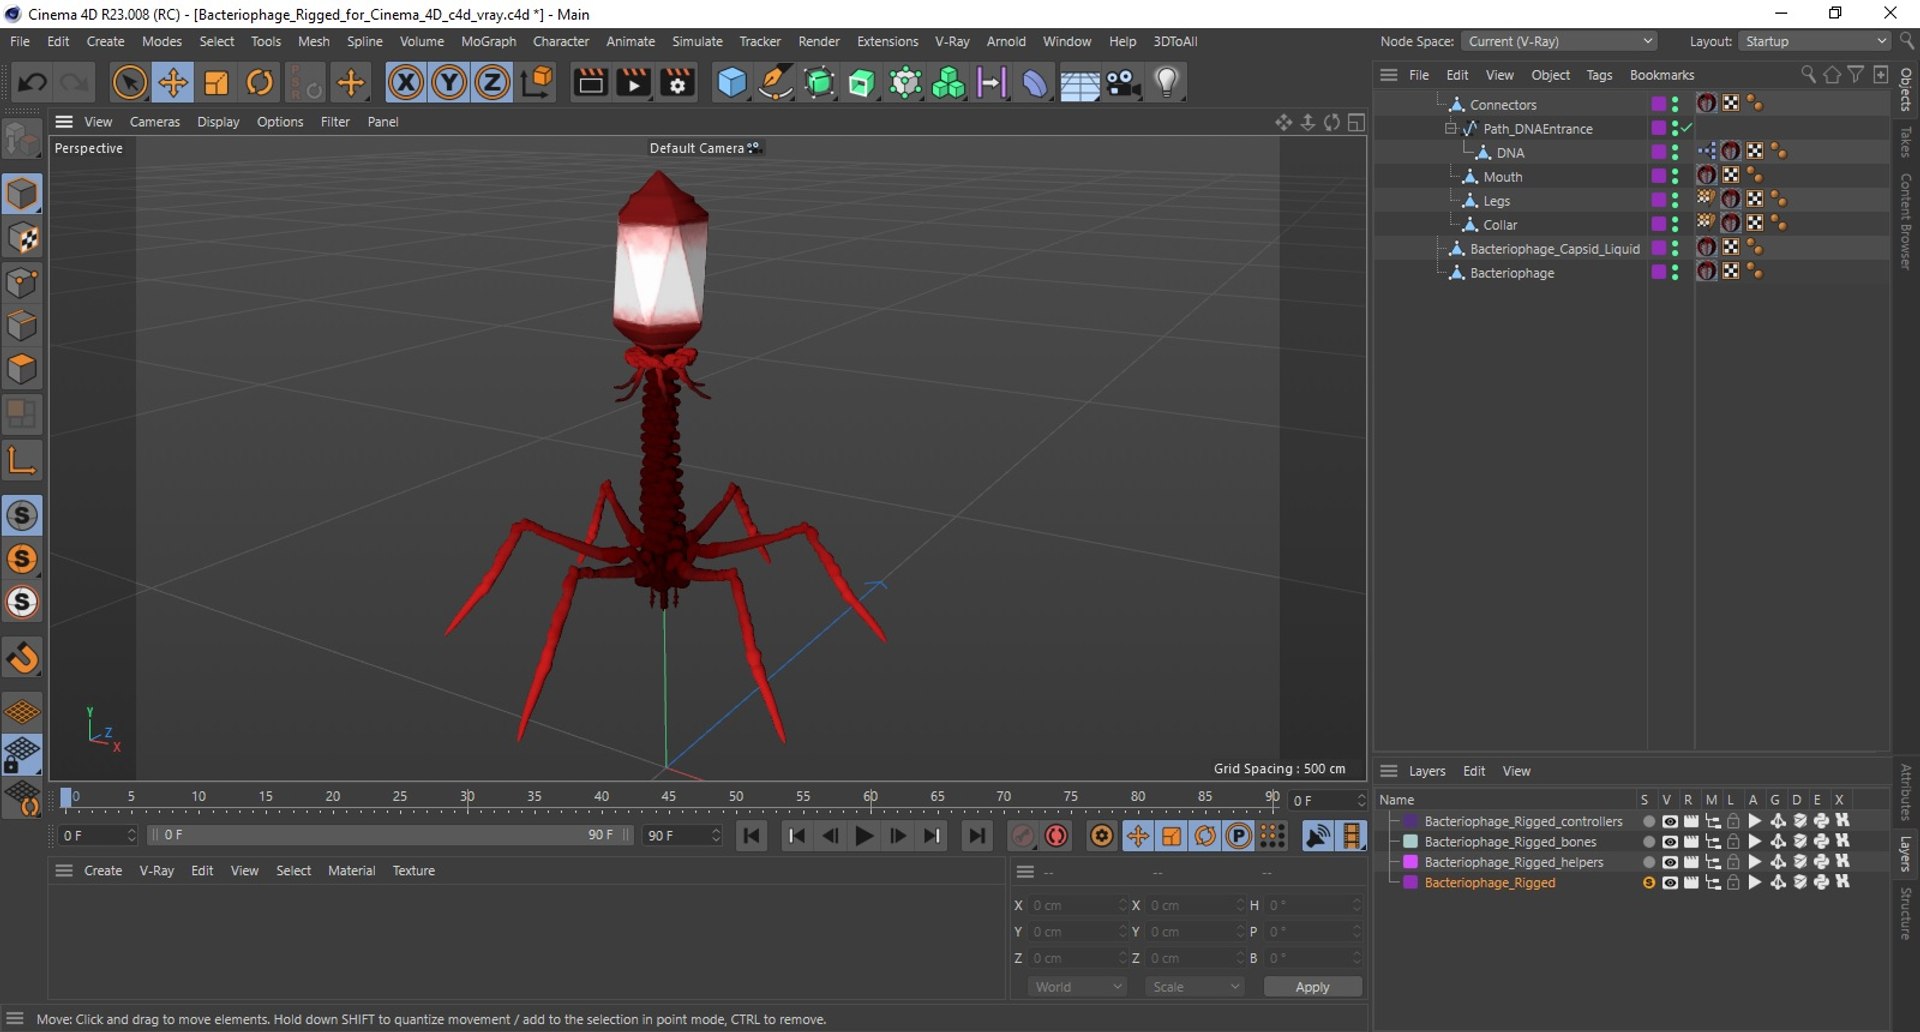Toggle visibility of Bacteriophage_Rigged_helpers layer

(x=1669, y=862)
